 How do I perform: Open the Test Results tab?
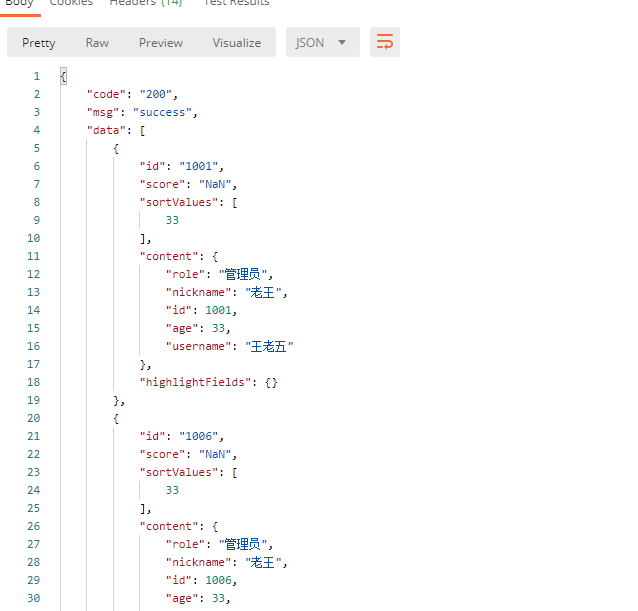coord(236,3)
